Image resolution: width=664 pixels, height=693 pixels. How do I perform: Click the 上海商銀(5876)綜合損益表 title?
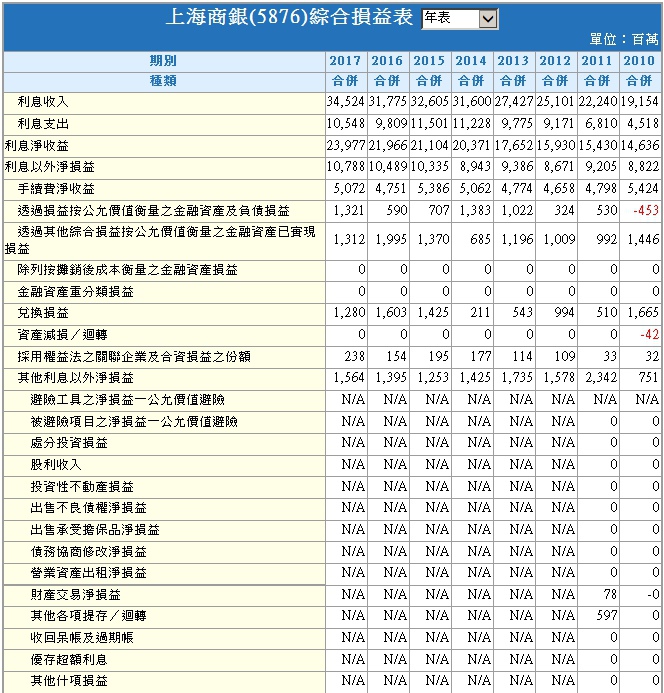[x=290, y=18]
